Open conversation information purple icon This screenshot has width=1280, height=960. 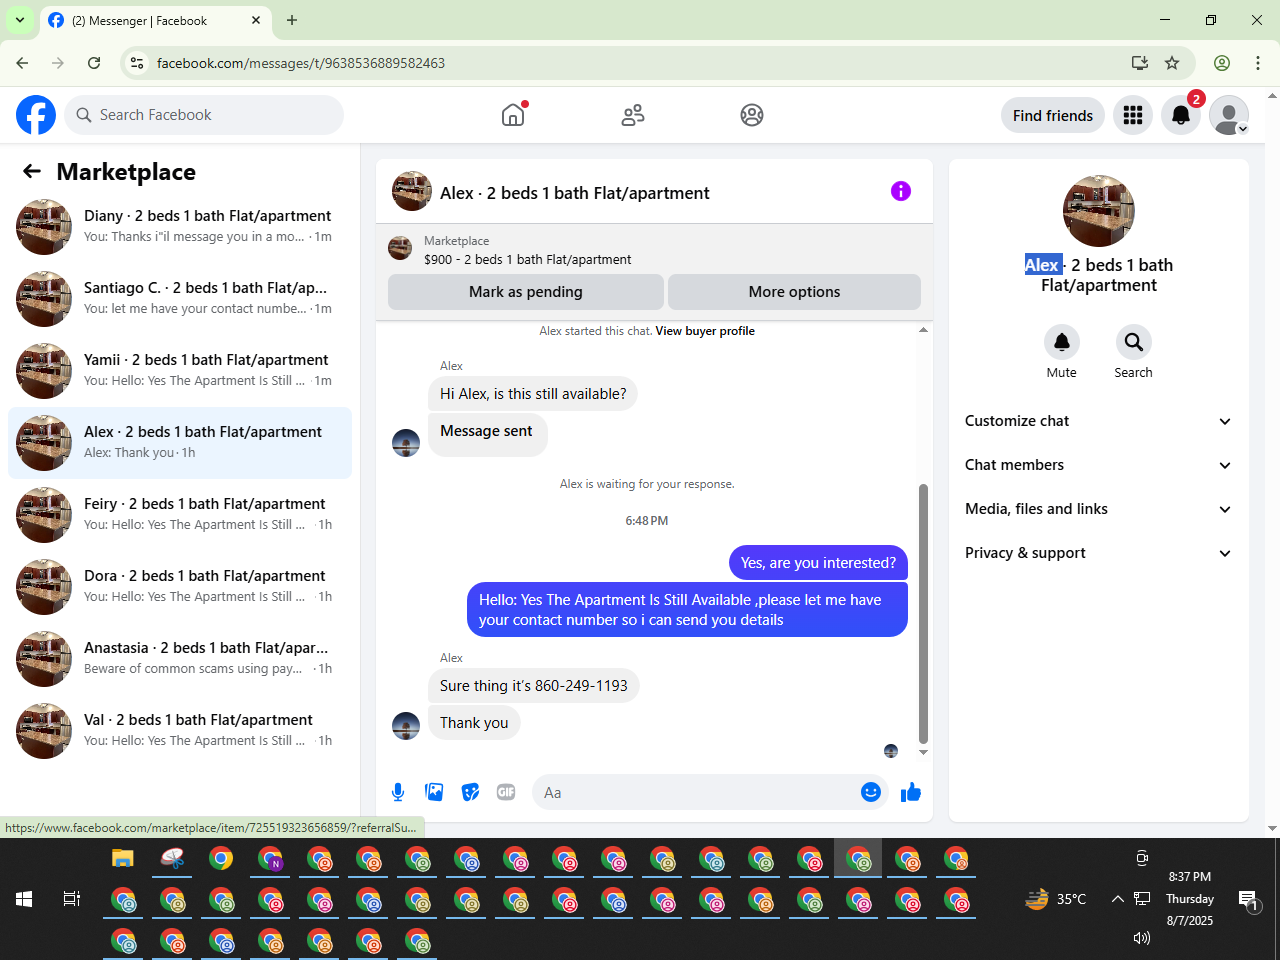[901, 191]
